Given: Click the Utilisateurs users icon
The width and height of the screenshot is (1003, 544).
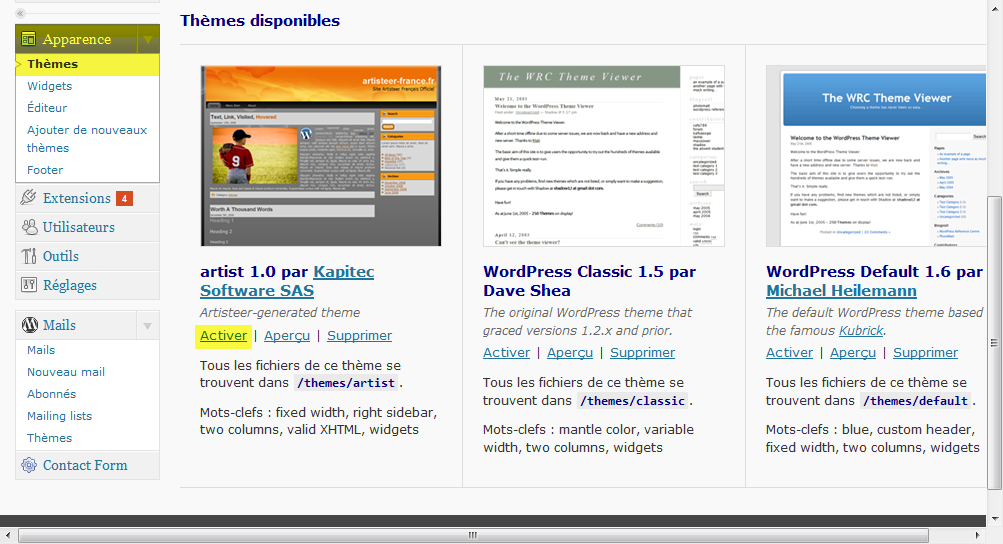Looking at the screenshot, I should (x=29, y=227).
